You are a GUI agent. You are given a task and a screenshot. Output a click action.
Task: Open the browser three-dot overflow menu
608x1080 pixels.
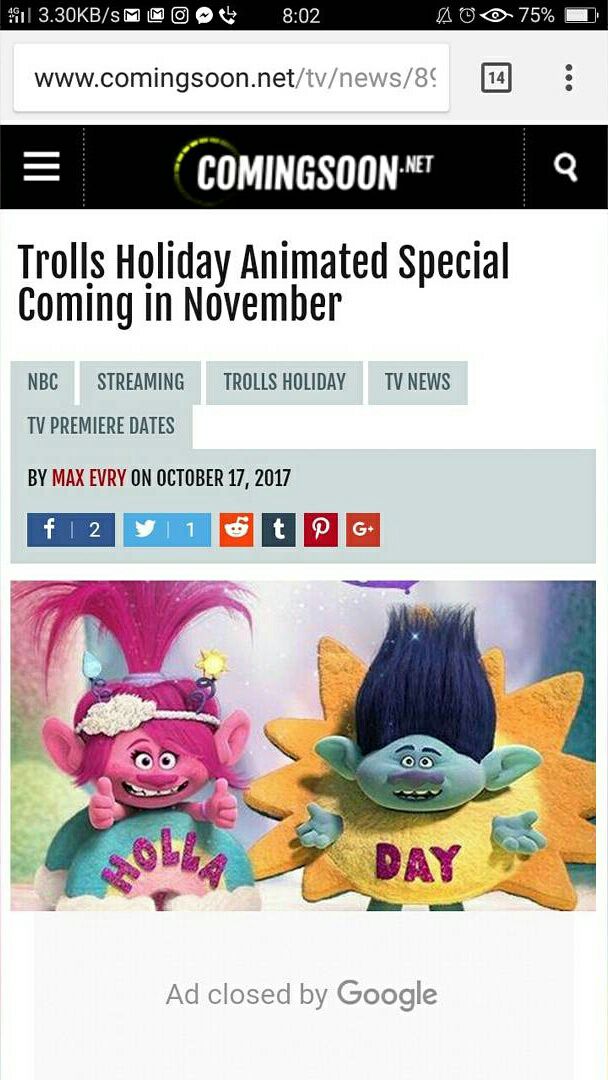click(x=568, y=78)
